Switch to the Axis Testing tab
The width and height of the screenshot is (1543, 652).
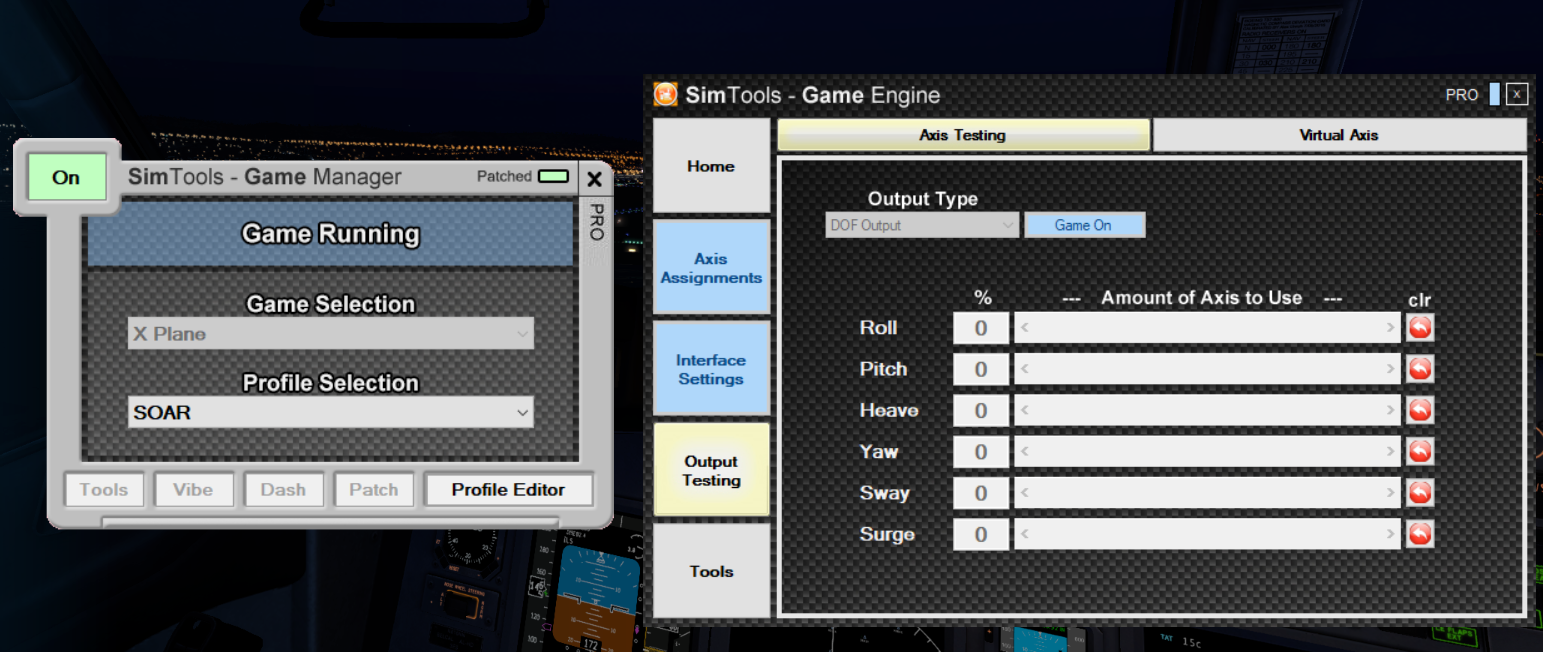tap(963, 135)
